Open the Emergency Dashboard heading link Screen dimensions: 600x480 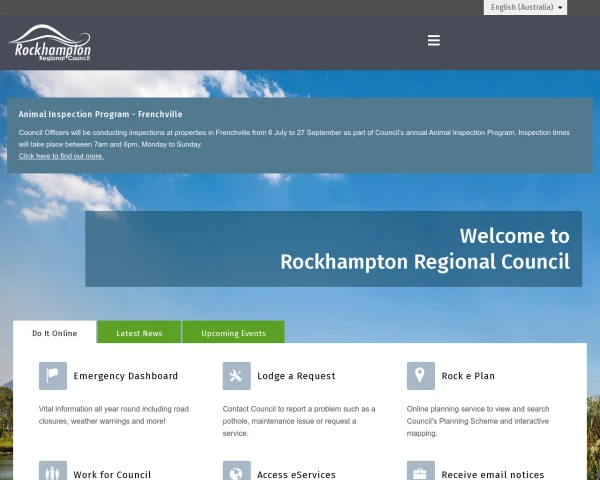tap(126, 376)
